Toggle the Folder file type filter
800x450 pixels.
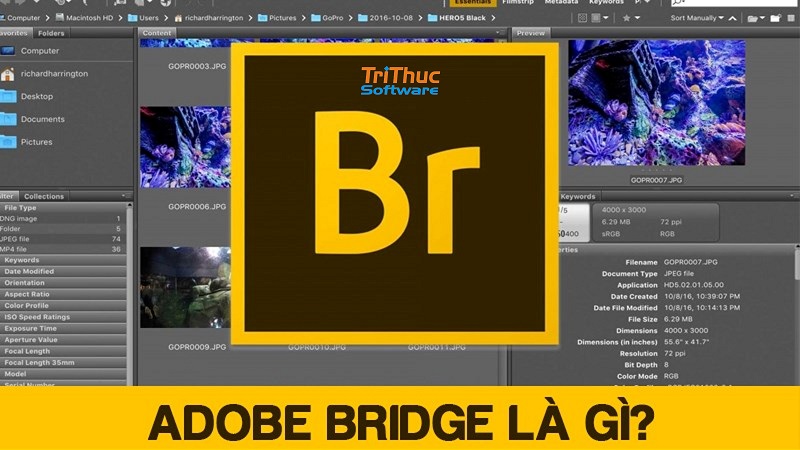[62, 229]
